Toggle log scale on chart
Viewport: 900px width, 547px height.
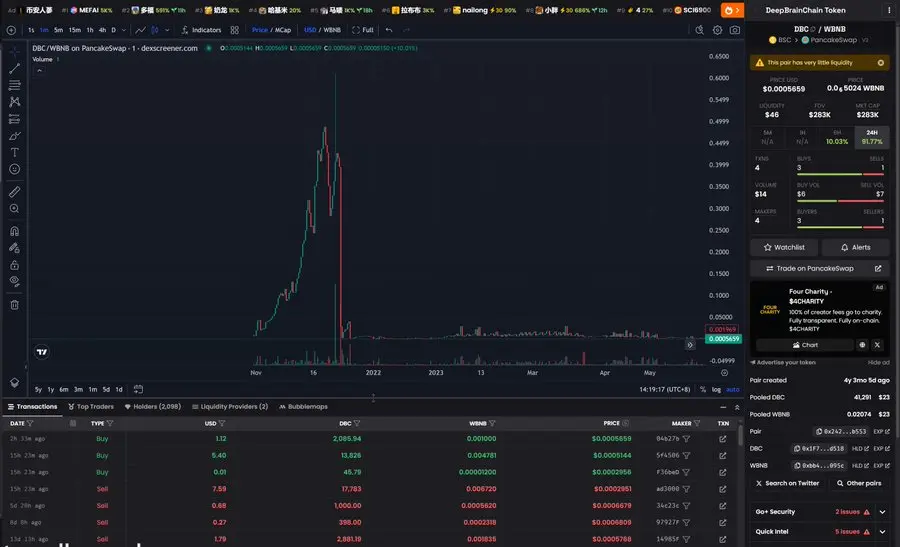[716, 389]
